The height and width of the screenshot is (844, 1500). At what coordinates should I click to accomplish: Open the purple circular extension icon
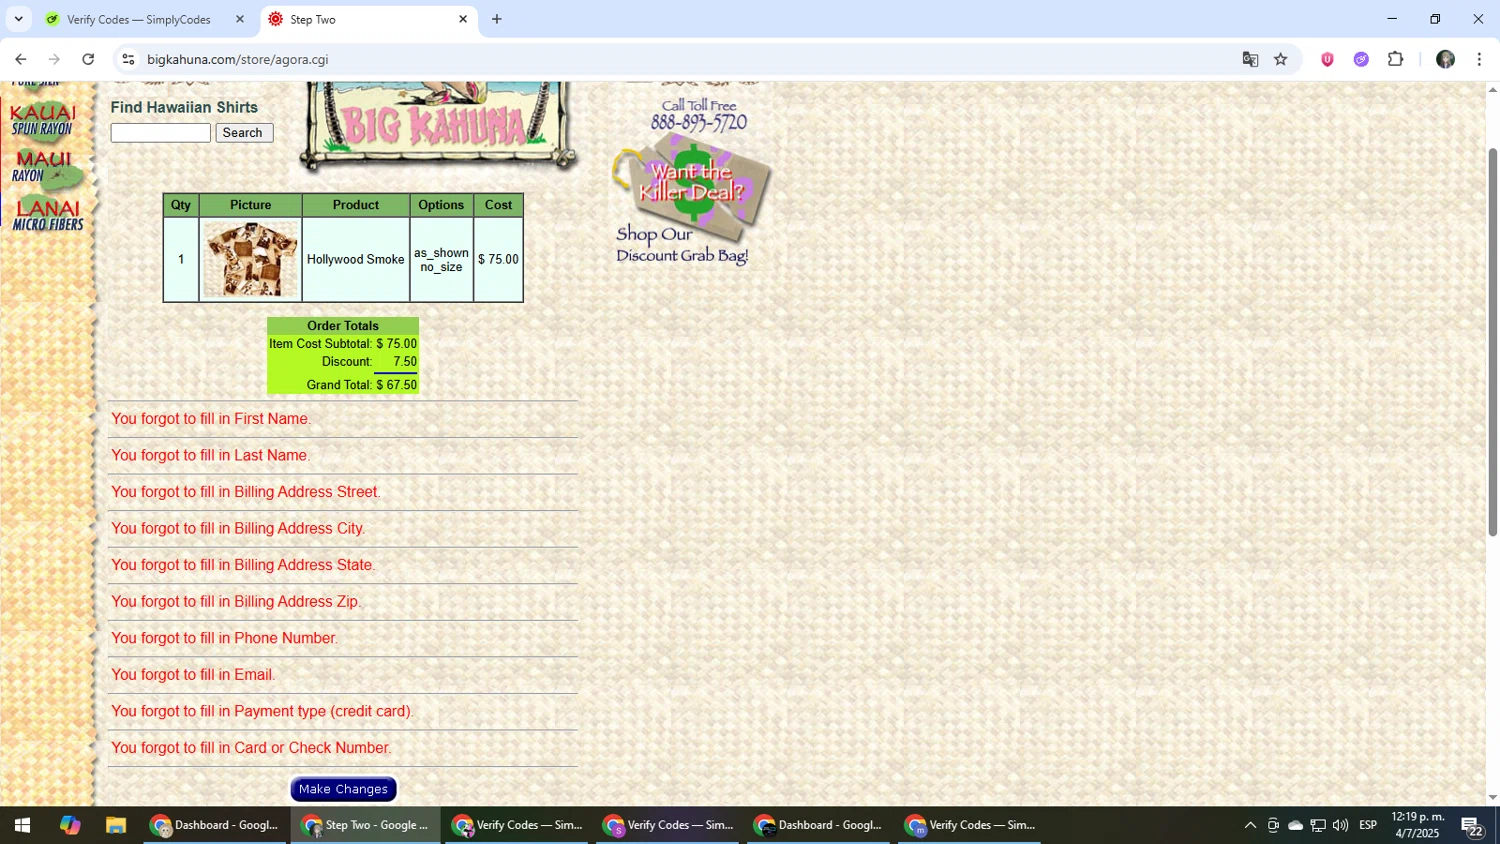1361,59
